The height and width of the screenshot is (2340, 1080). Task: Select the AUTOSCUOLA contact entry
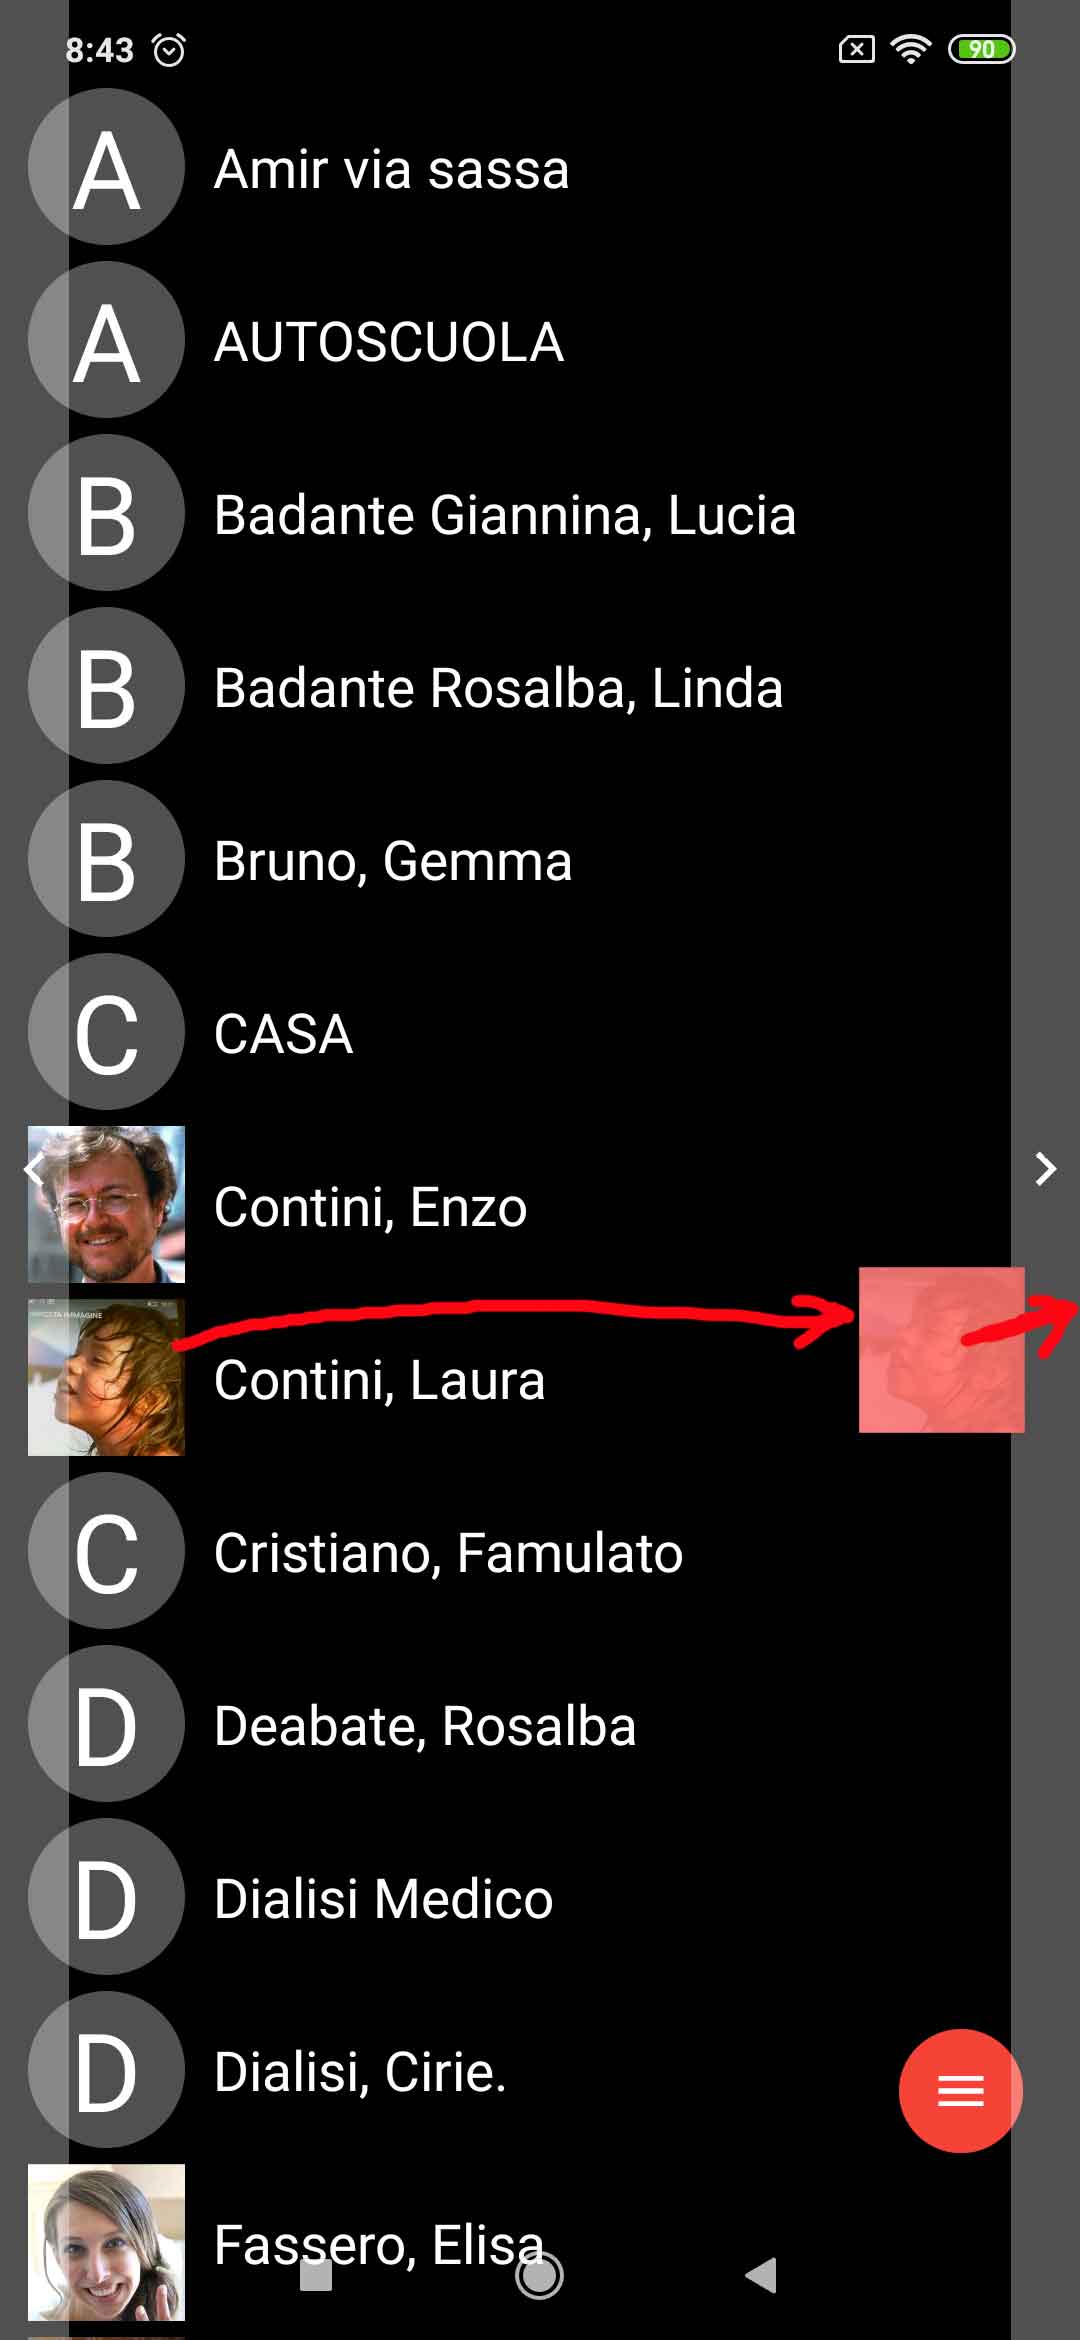point(389,342)
